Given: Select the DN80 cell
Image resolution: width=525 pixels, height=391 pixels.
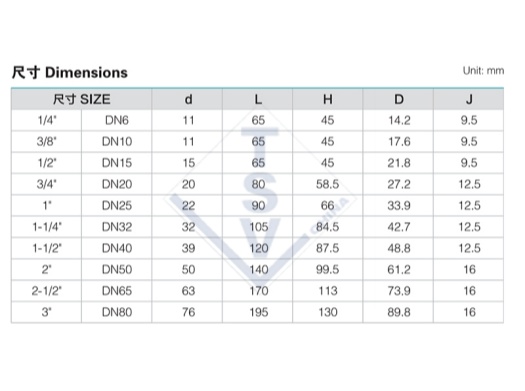Looking at the screenshot, I should (117, 312).
